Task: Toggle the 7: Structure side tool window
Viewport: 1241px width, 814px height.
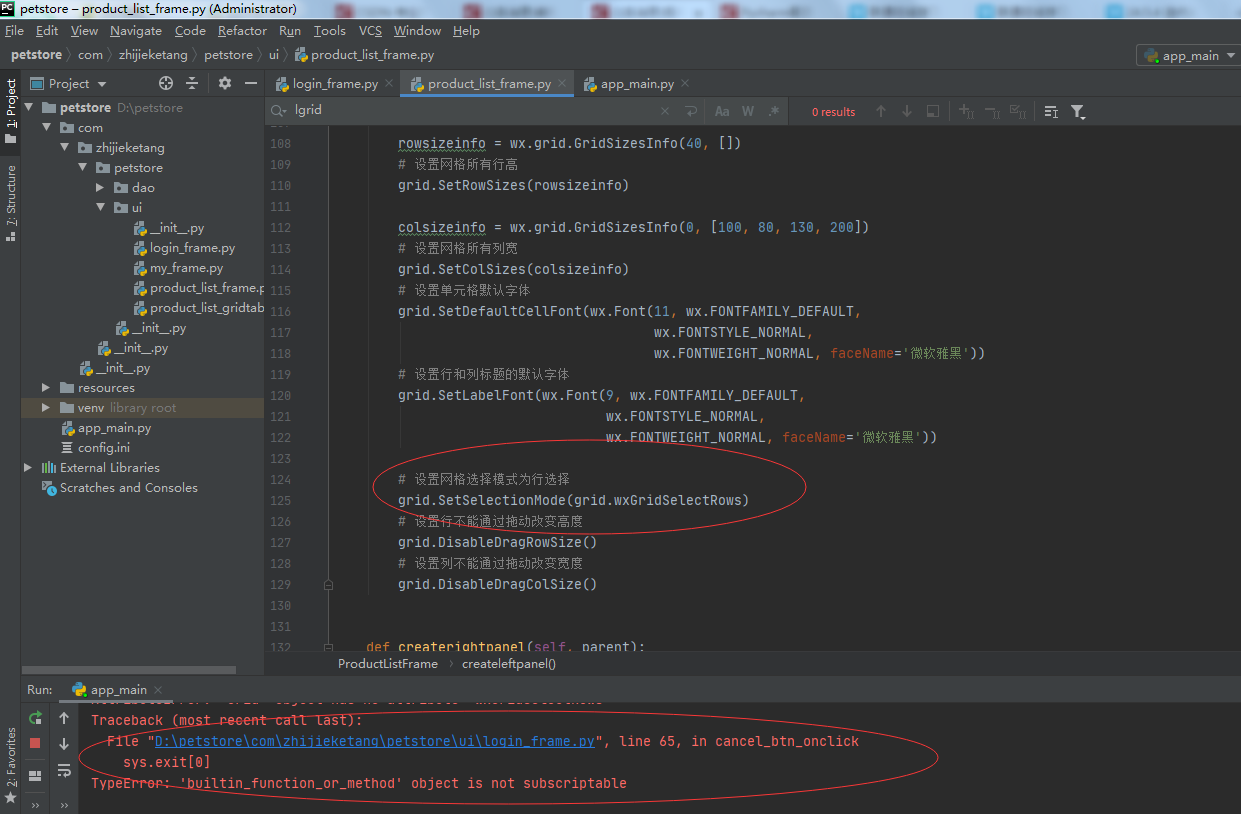Action: [x=11, y=203]
